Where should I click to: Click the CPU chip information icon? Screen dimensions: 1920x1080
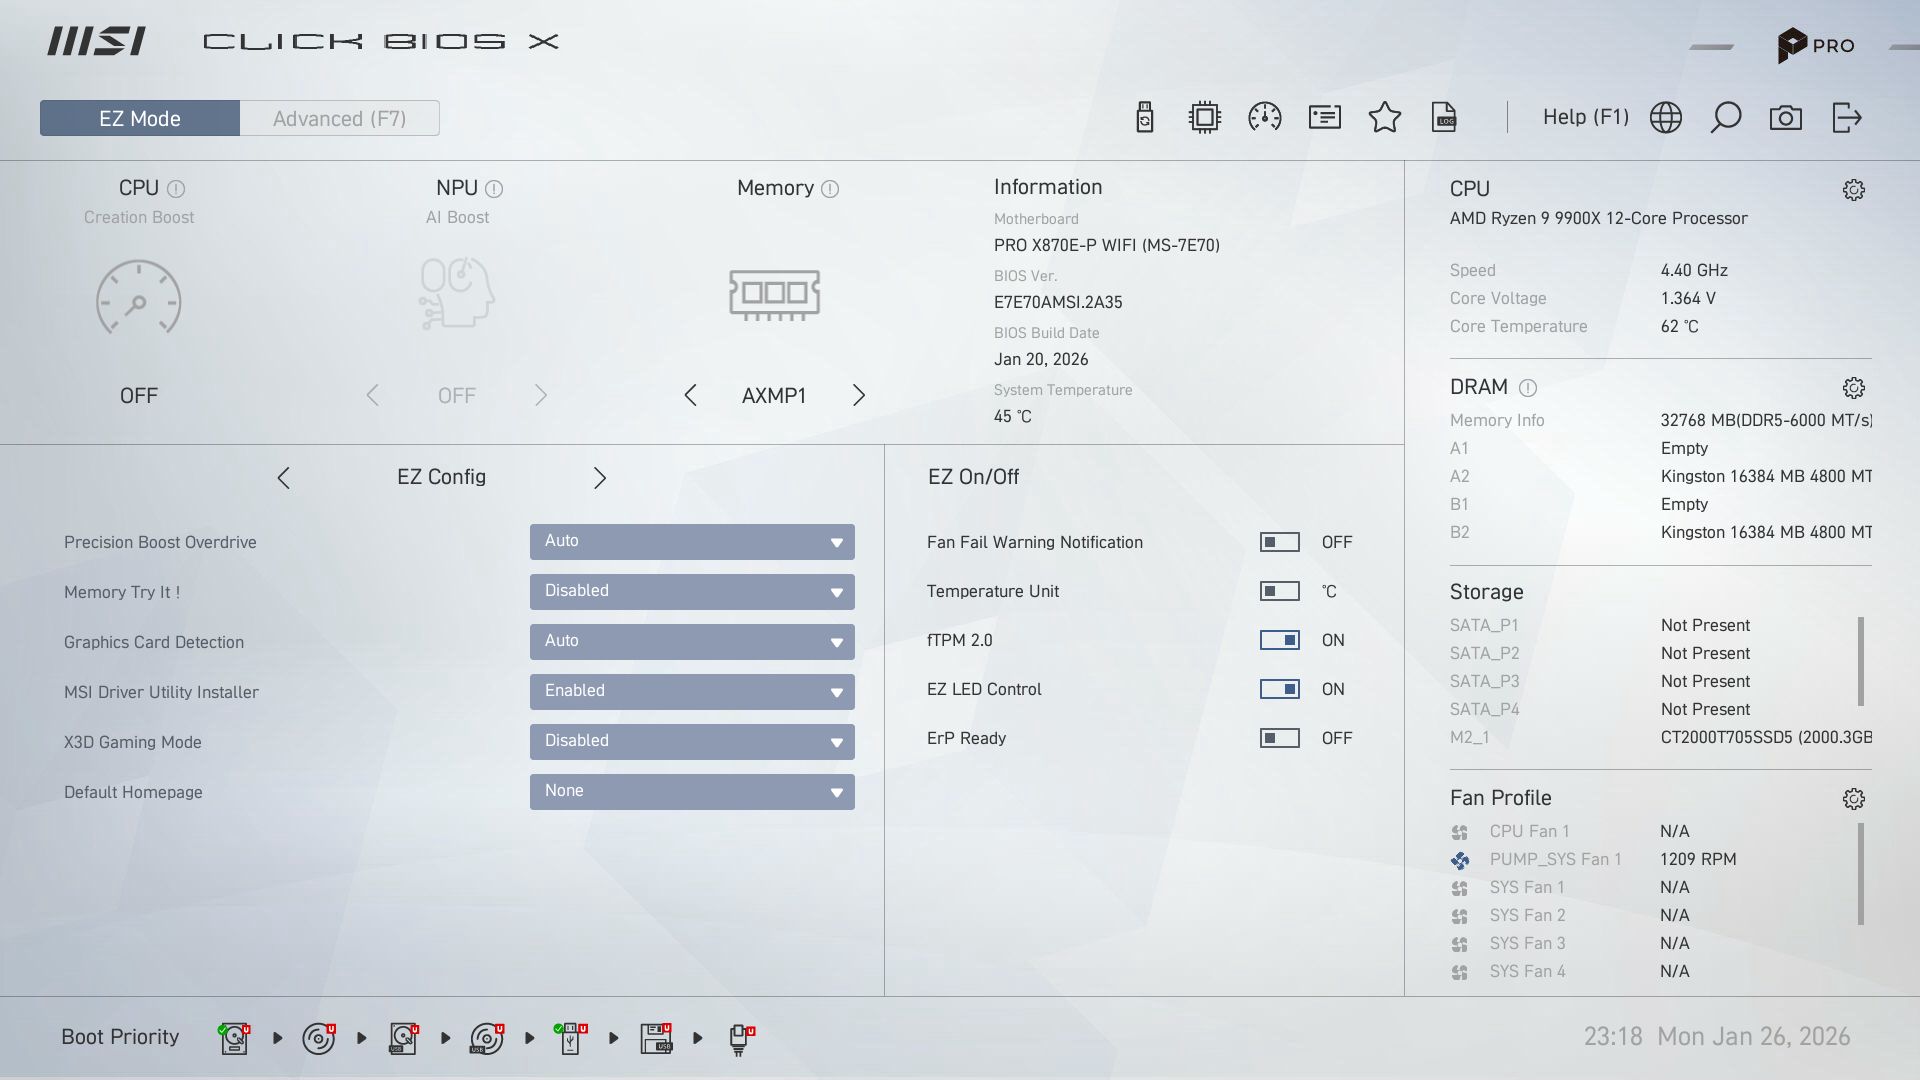(1204, 117)
